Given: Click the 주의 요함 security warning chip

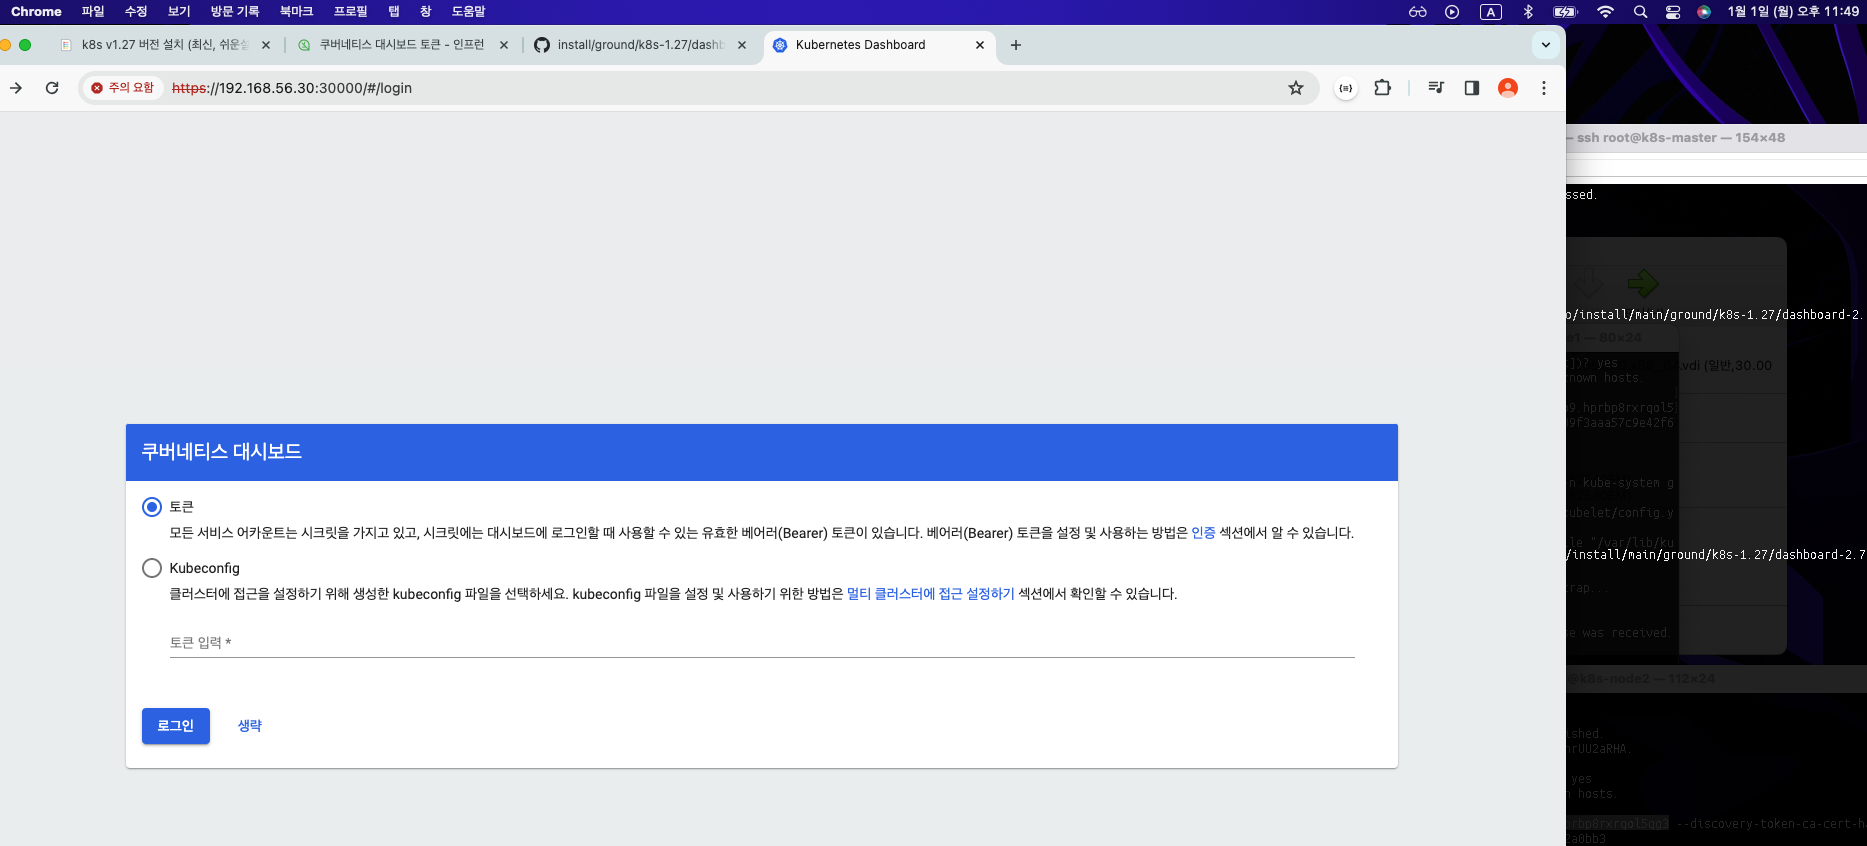Looking at the screenshot, I should click(x=122, y=88).
